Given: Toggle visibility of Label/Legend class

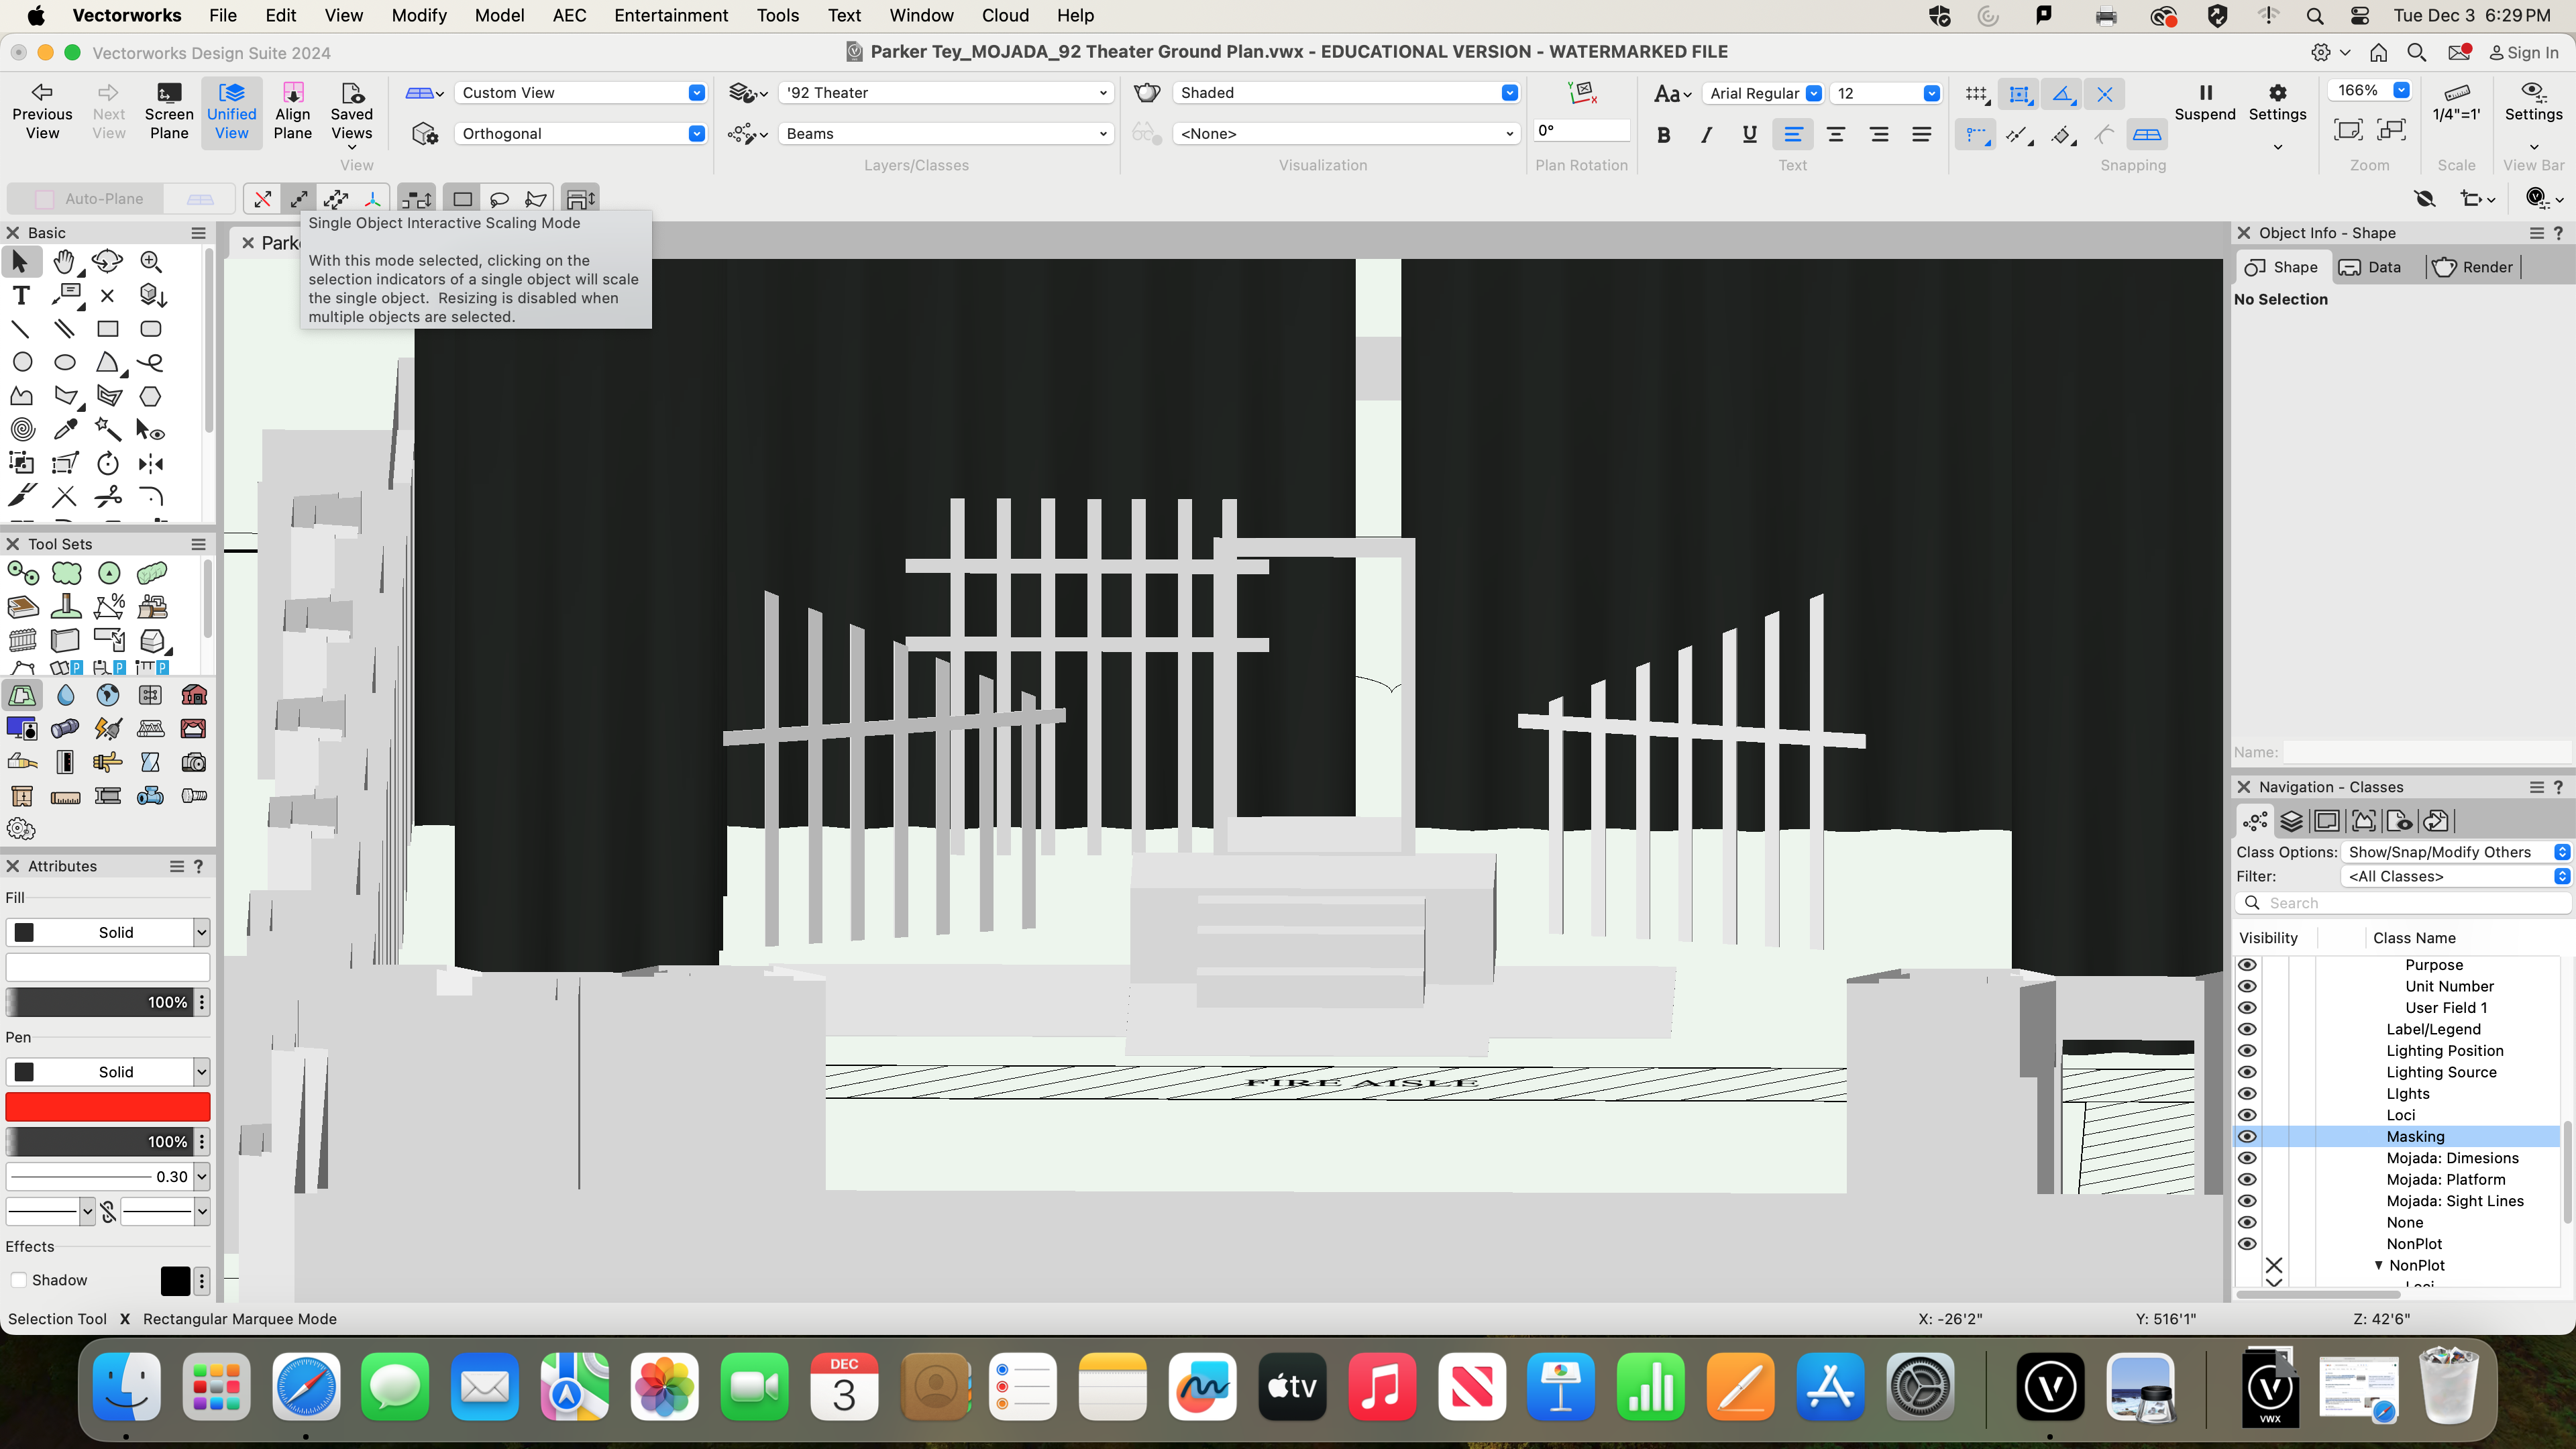Looking at the screenshot, I should tap(2247, 1029).
